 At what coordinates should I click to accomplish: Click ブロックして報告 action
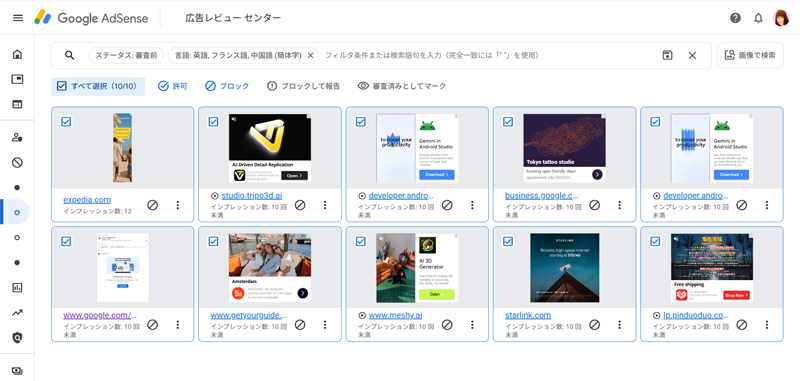tap(304, 86)
